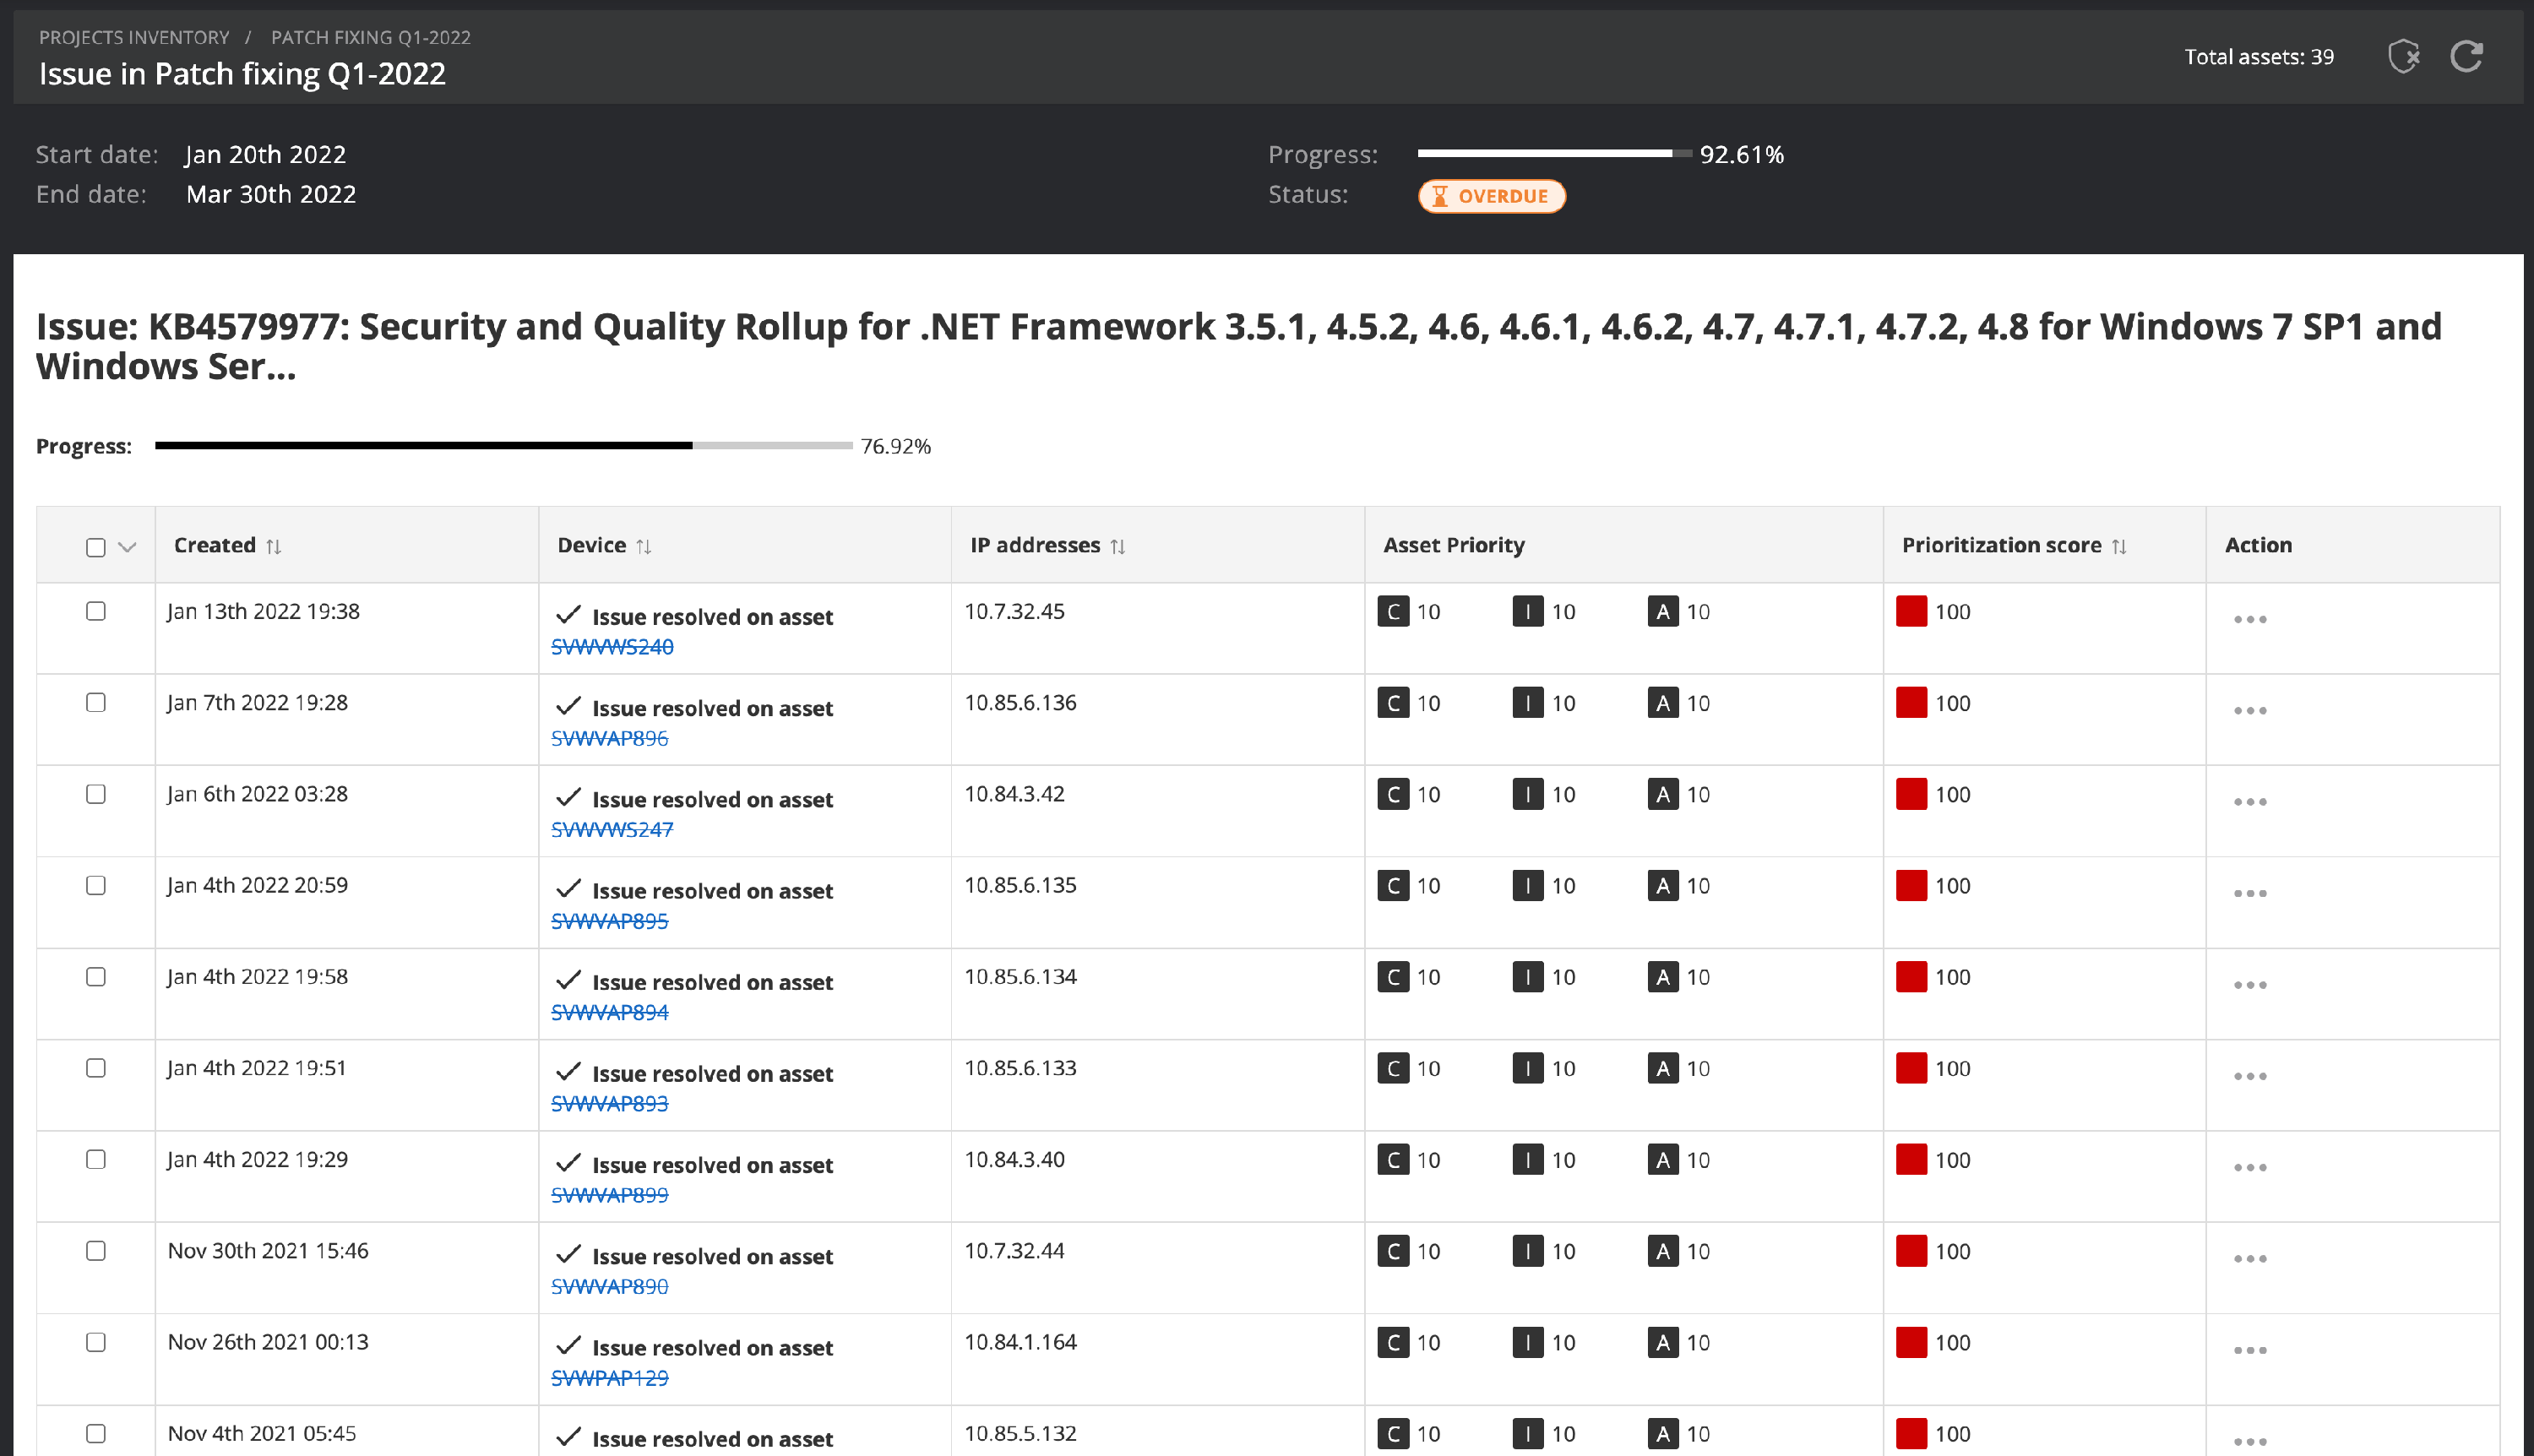This screenshot has width=2534, height=1456.
Task: Open Patch Fixing Q1-2022 breadcrumb
Action: [x=370, y=37]
